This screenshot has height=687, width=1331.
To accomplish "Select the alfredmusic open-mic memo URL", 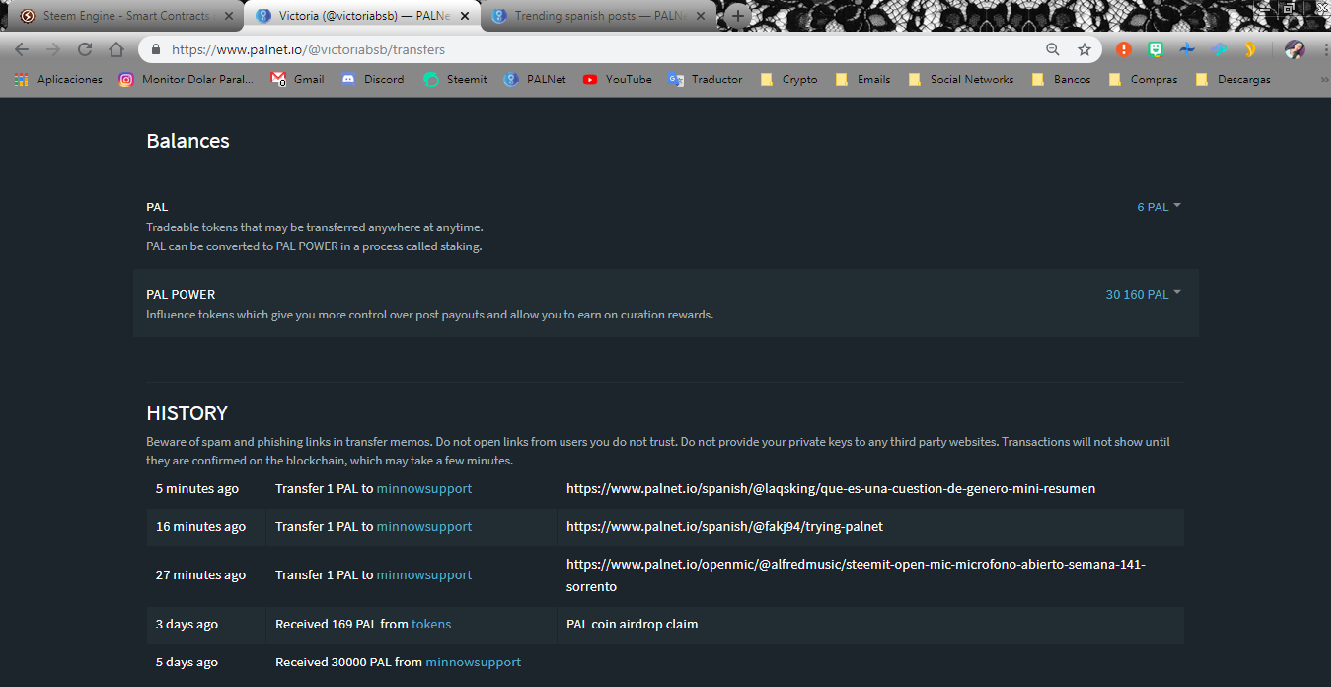I will (x=856, y=575).
